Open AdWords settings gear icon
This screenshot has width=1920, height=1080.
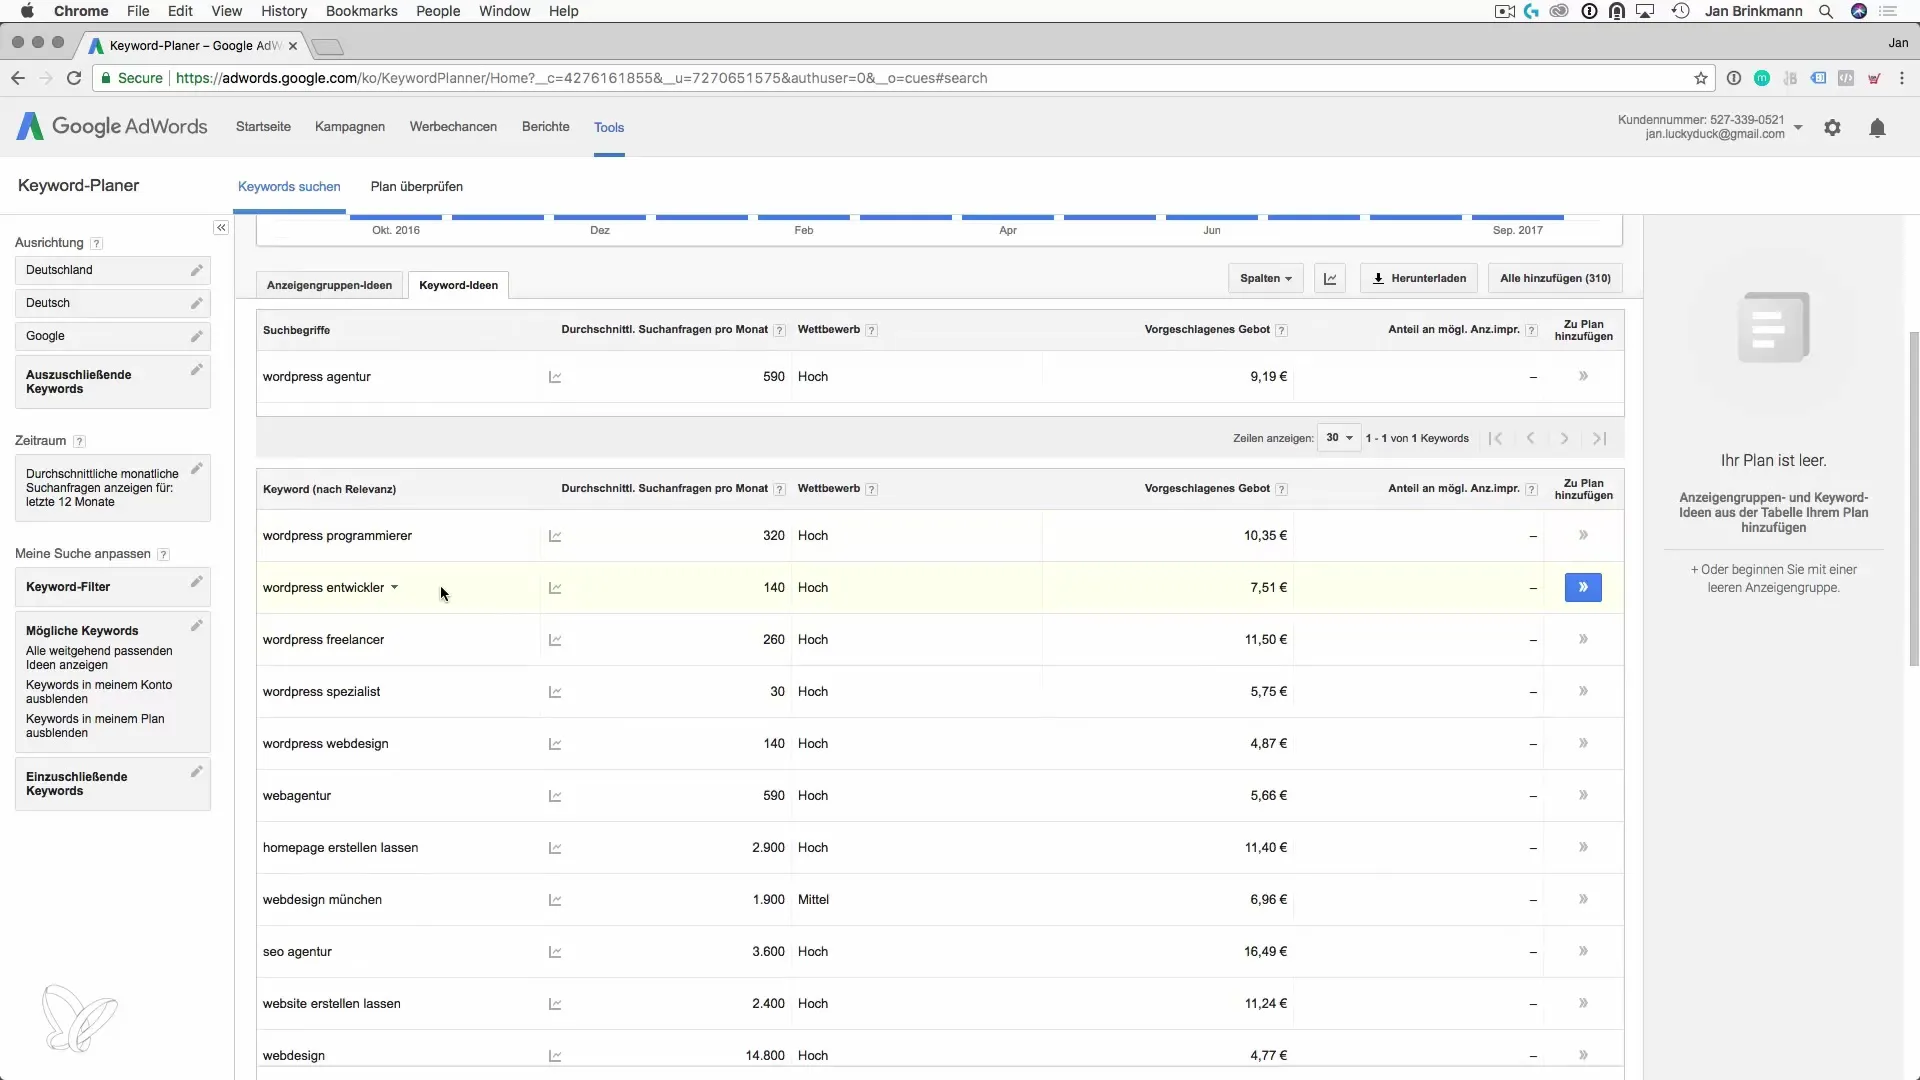tap(1832, 128)
